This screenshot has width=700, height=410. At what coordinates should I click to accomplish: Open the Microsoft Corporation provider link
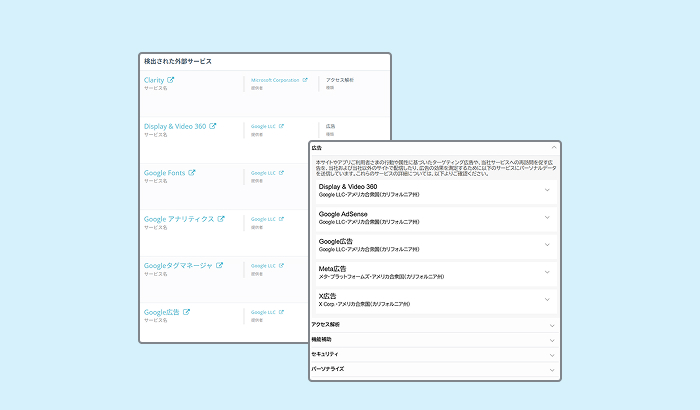tap(275, 79)
